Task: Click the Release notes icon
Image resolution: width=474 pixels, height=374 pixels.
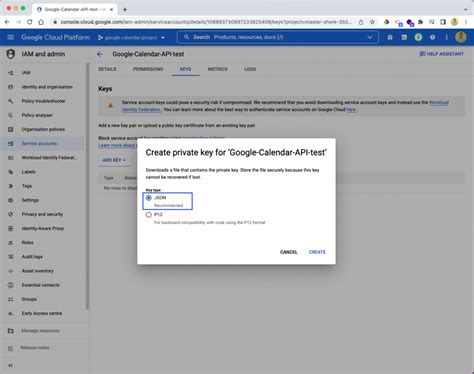Action: tap(11, 348)
